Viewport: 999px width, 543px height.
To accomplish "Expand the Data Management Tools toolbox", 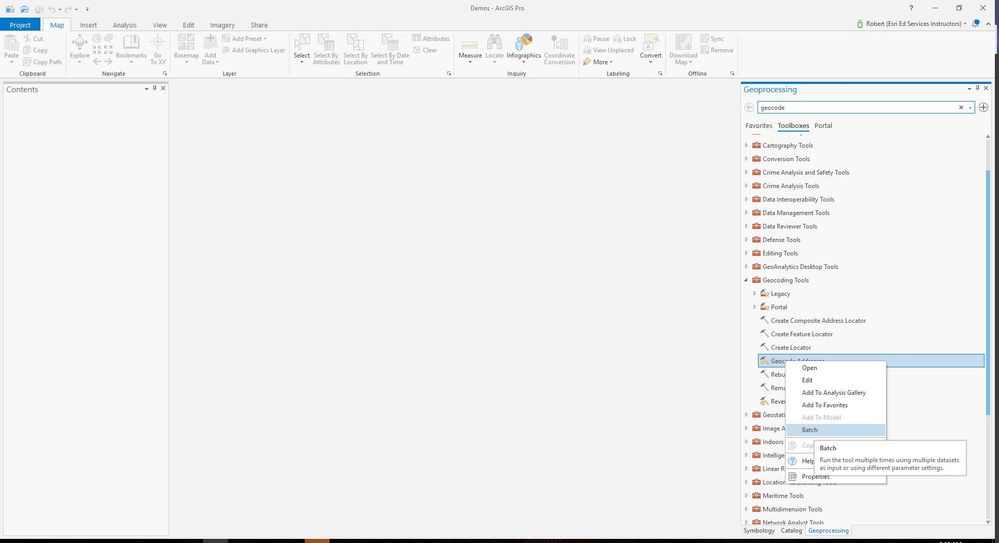I will coord(746,213).
